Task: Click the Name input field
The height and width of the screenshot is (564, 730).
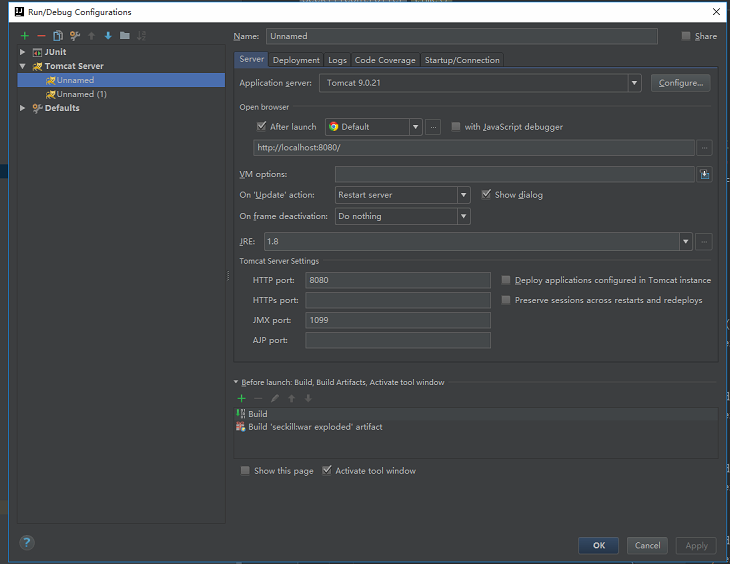Action: 462,36
